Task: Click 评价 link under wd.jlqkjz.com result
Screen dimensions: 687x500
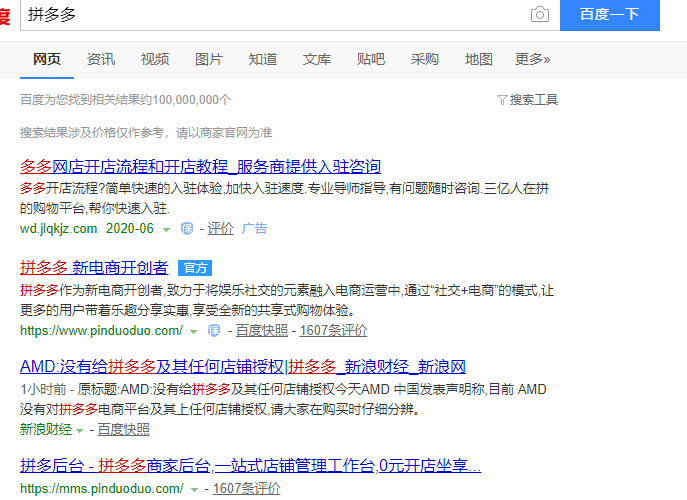Action: tap(220, 228)
